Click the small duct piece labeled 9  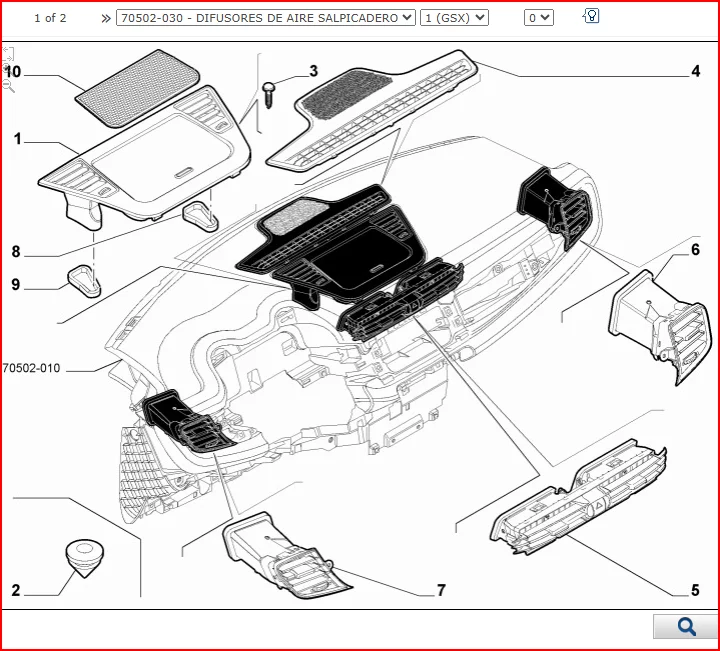(84, 281)
